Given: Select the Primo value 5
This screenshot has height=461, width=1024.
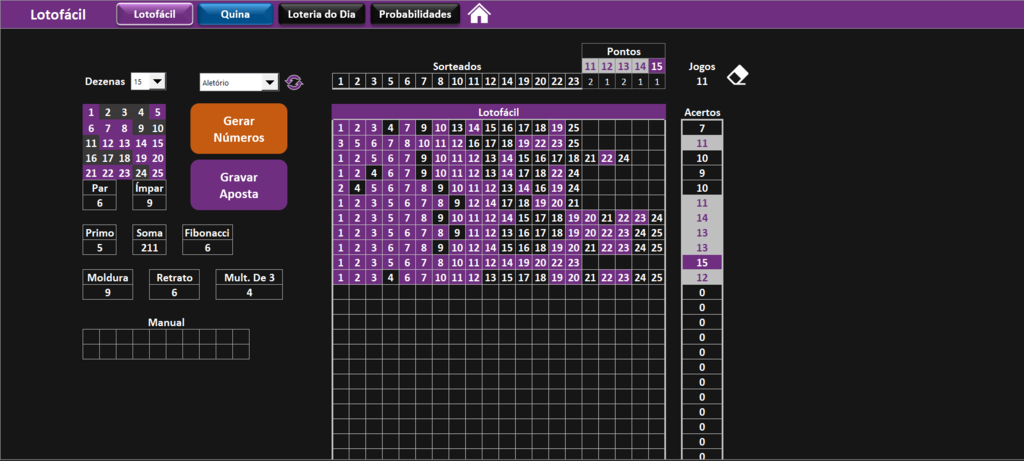Looking at the screenshot, I should (100, 247).
